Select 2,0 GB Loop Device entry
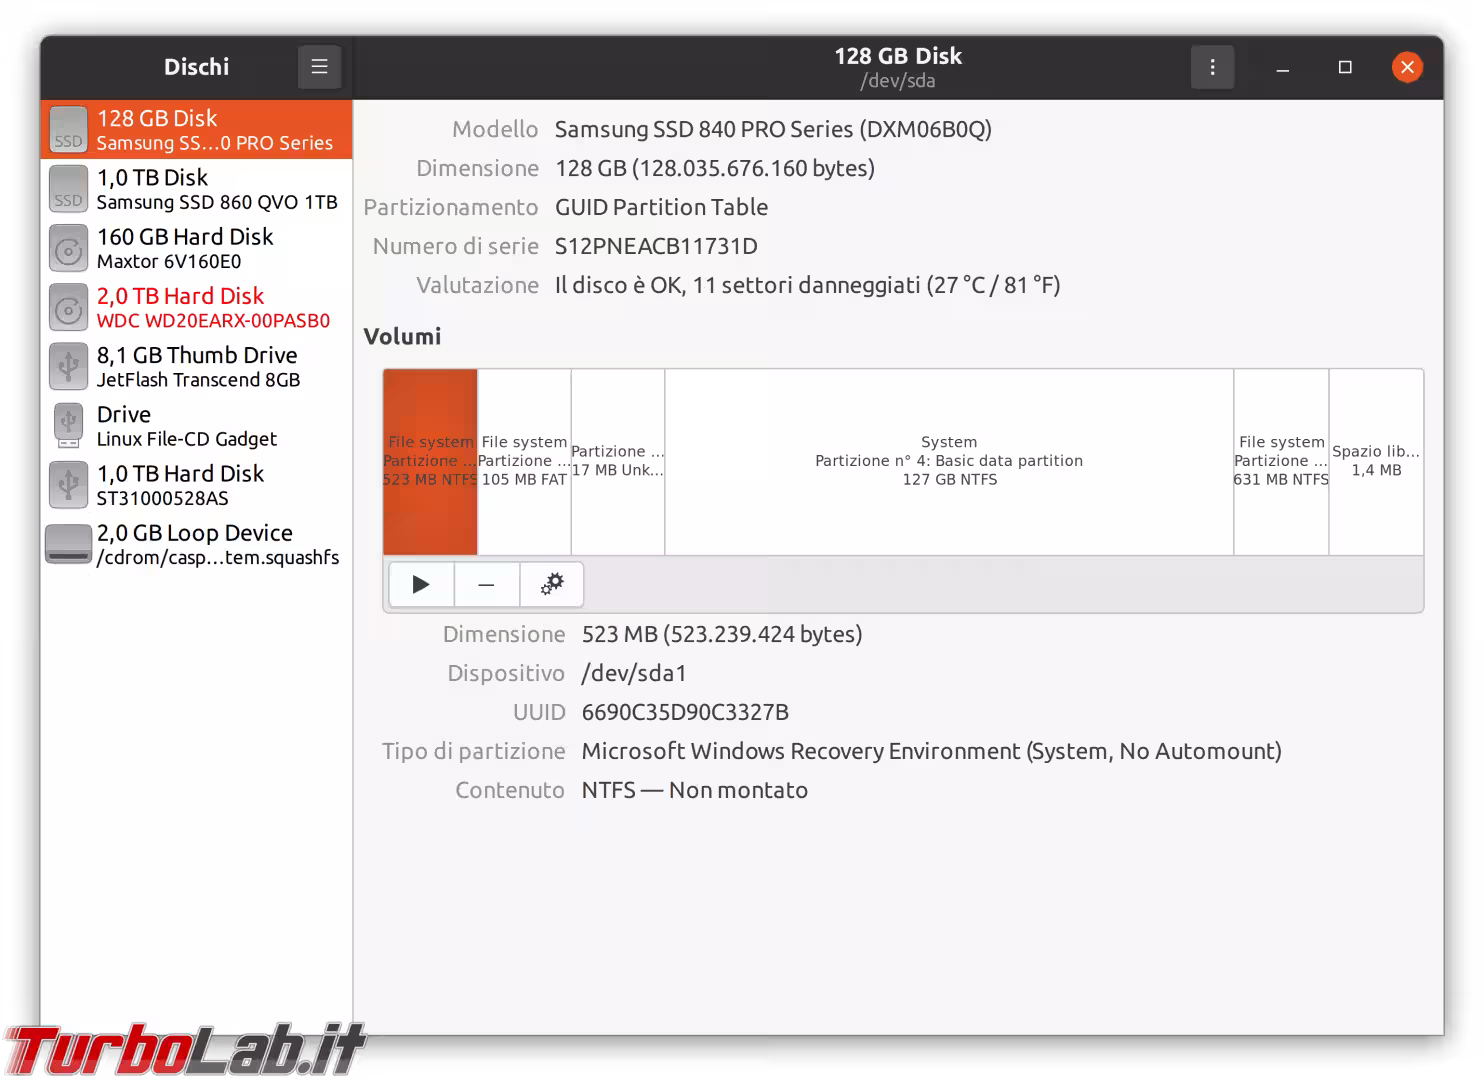Image resolution: width=1484 pixels, height=1080 pixels. 196,544
